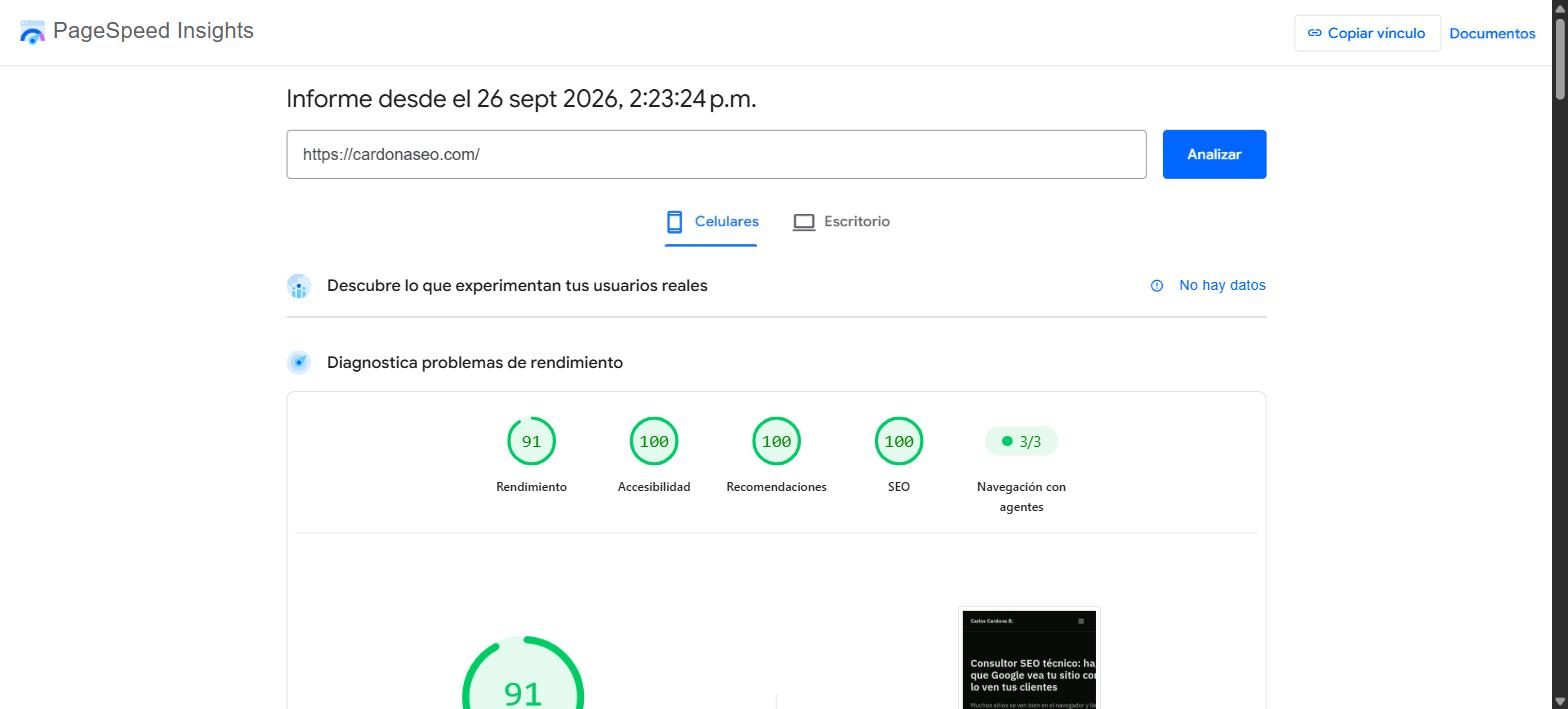
Task: Click the SEO label under gauge
Action: tap(899, 487)
